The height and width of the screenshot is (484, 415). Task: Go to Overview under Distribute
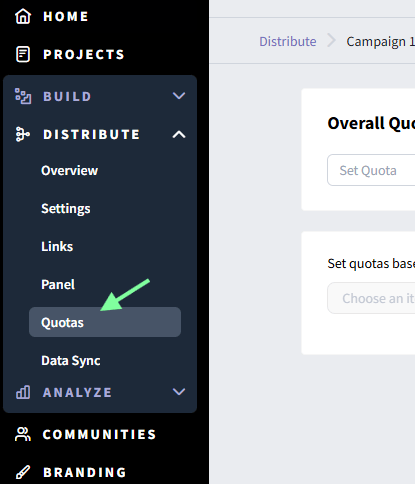(69, 171)
